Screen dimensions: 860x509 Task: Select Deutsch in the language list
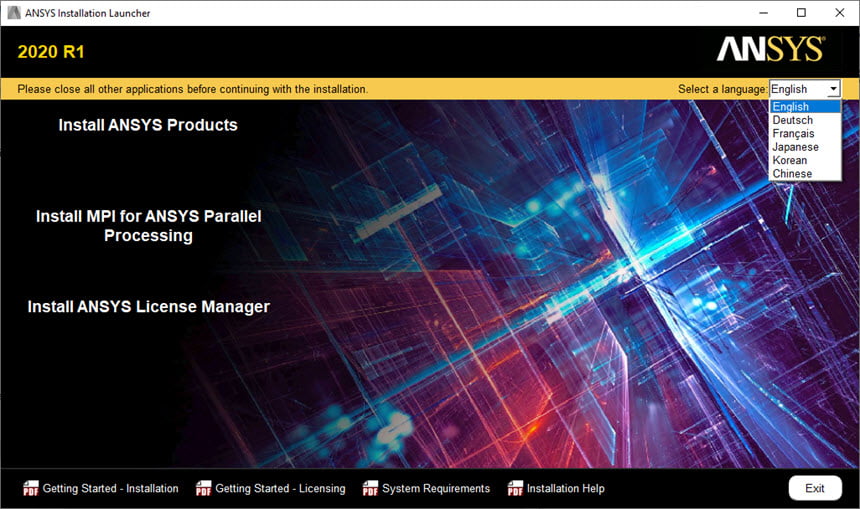point(805,120)
